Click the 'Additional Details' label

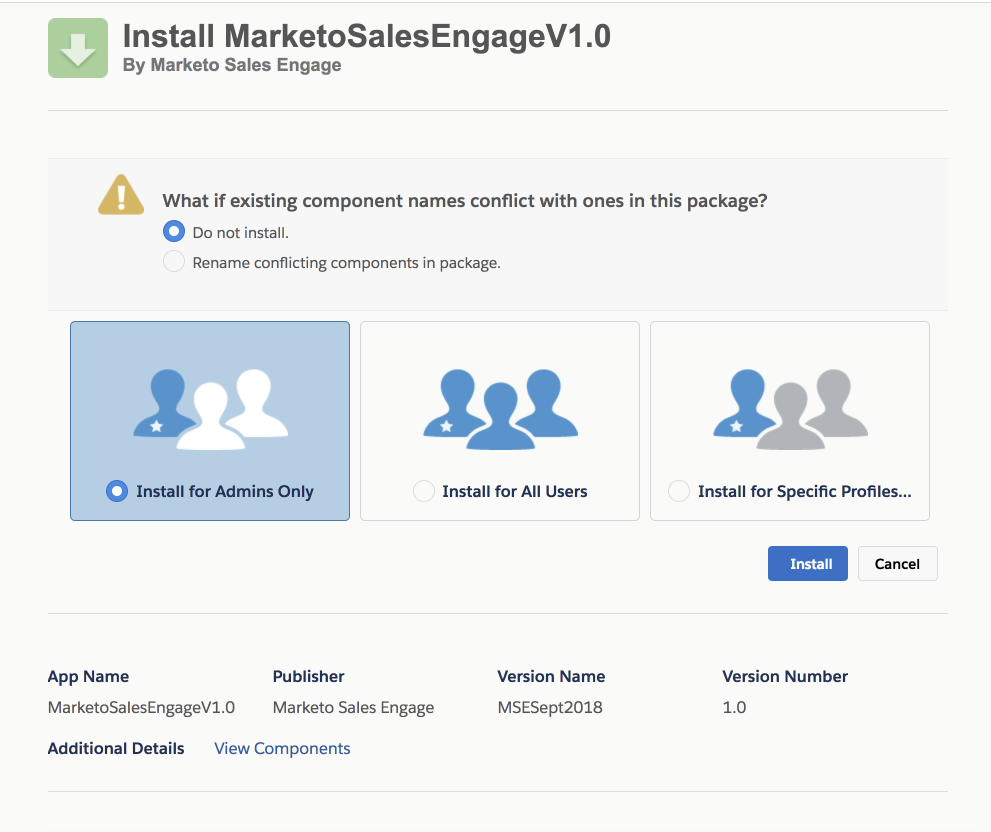point(116,748)
